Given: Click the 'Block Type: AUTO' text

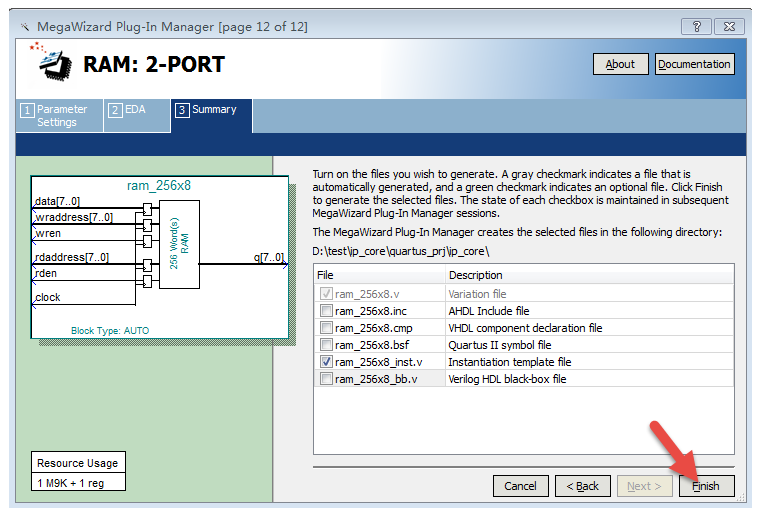Looking at the screenshot, I should pos(110,331).
